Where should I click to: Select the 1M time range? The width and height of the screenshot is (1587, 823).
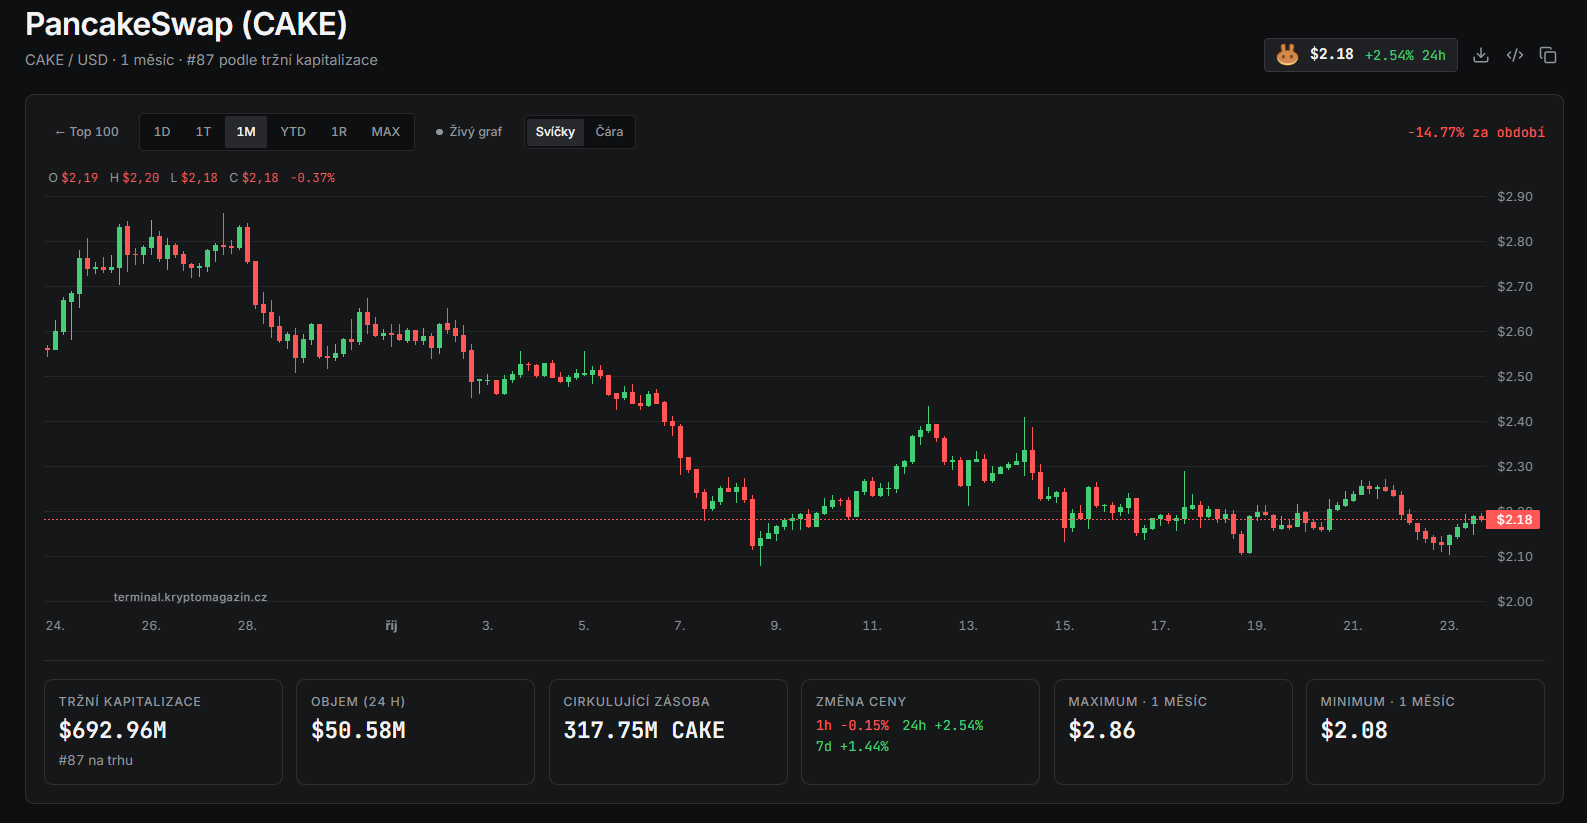[246, 132]
